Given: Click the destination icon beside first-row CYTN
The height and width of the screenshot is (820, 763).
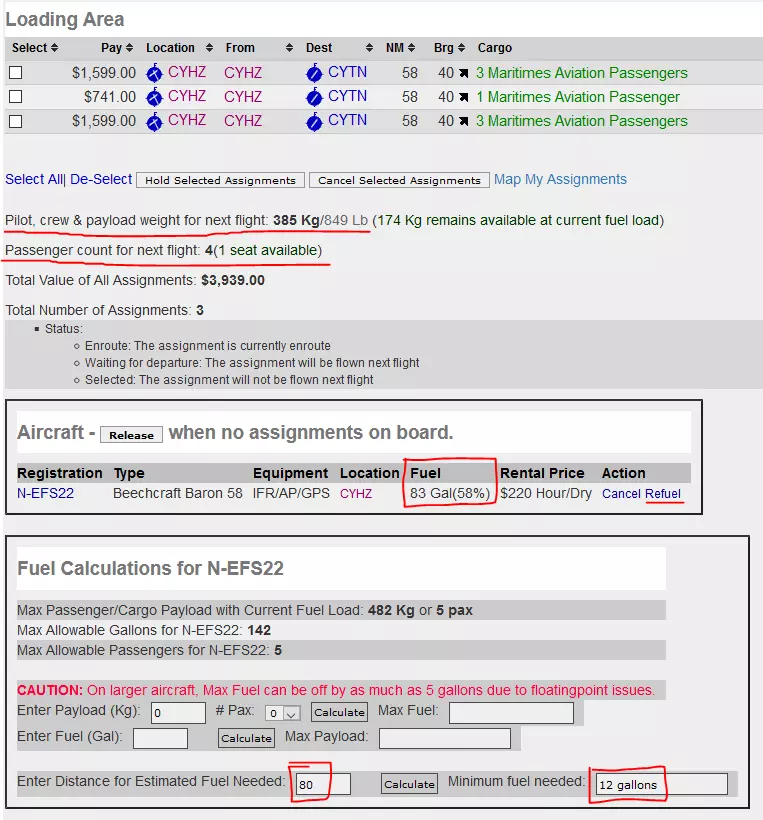Looking at the screenshot, I should coord(314,73).
